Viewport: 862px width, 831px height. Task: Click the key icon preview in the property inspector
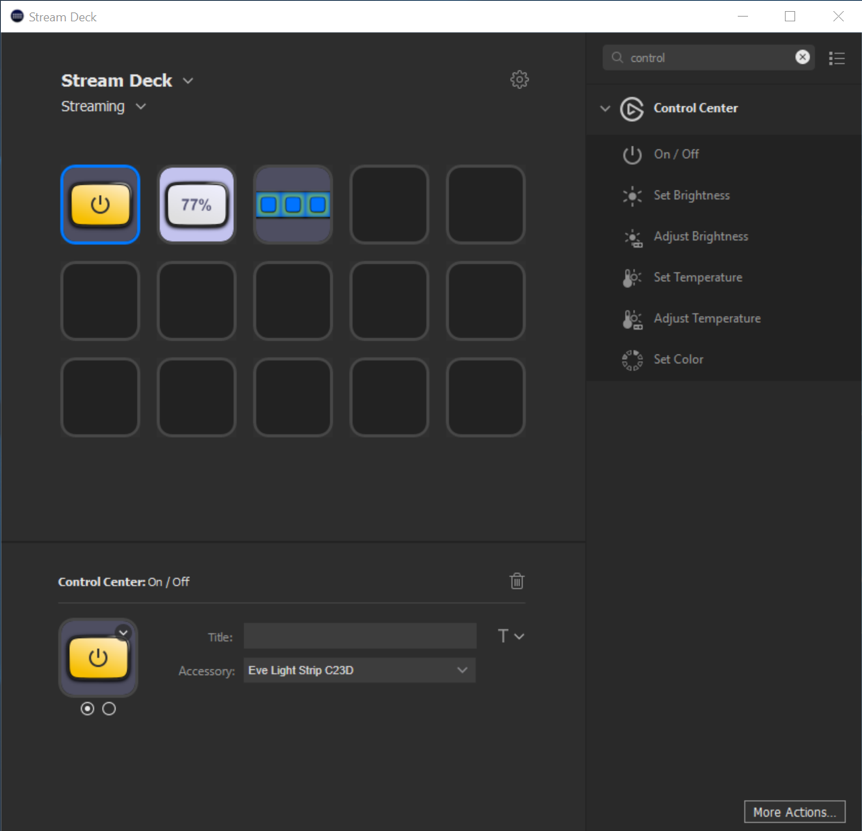pyautogui.click(x=98, y=657)
